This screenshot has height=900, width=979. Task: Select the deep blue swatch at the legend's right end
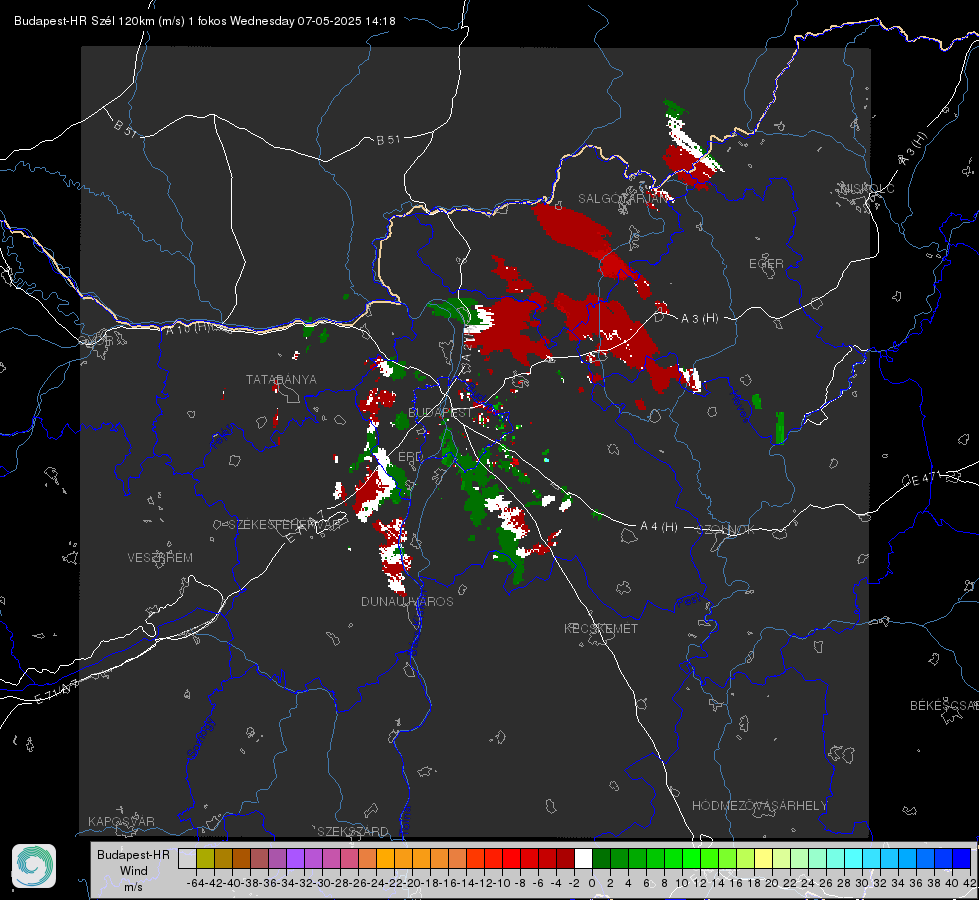coord(962,858)
